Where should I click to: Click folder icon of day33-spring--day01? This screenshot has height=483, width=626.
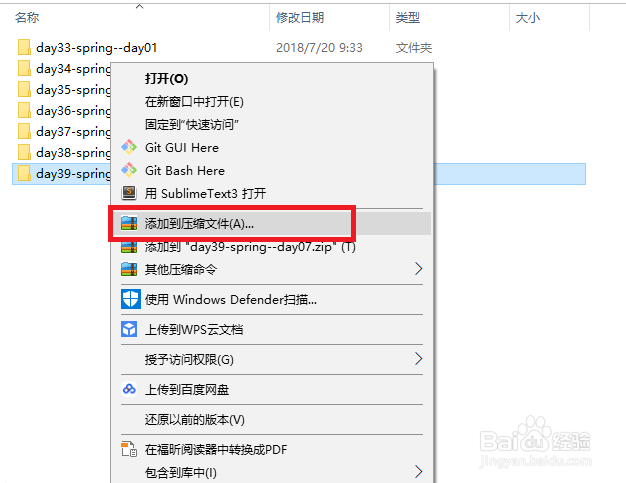pos(24,48)
